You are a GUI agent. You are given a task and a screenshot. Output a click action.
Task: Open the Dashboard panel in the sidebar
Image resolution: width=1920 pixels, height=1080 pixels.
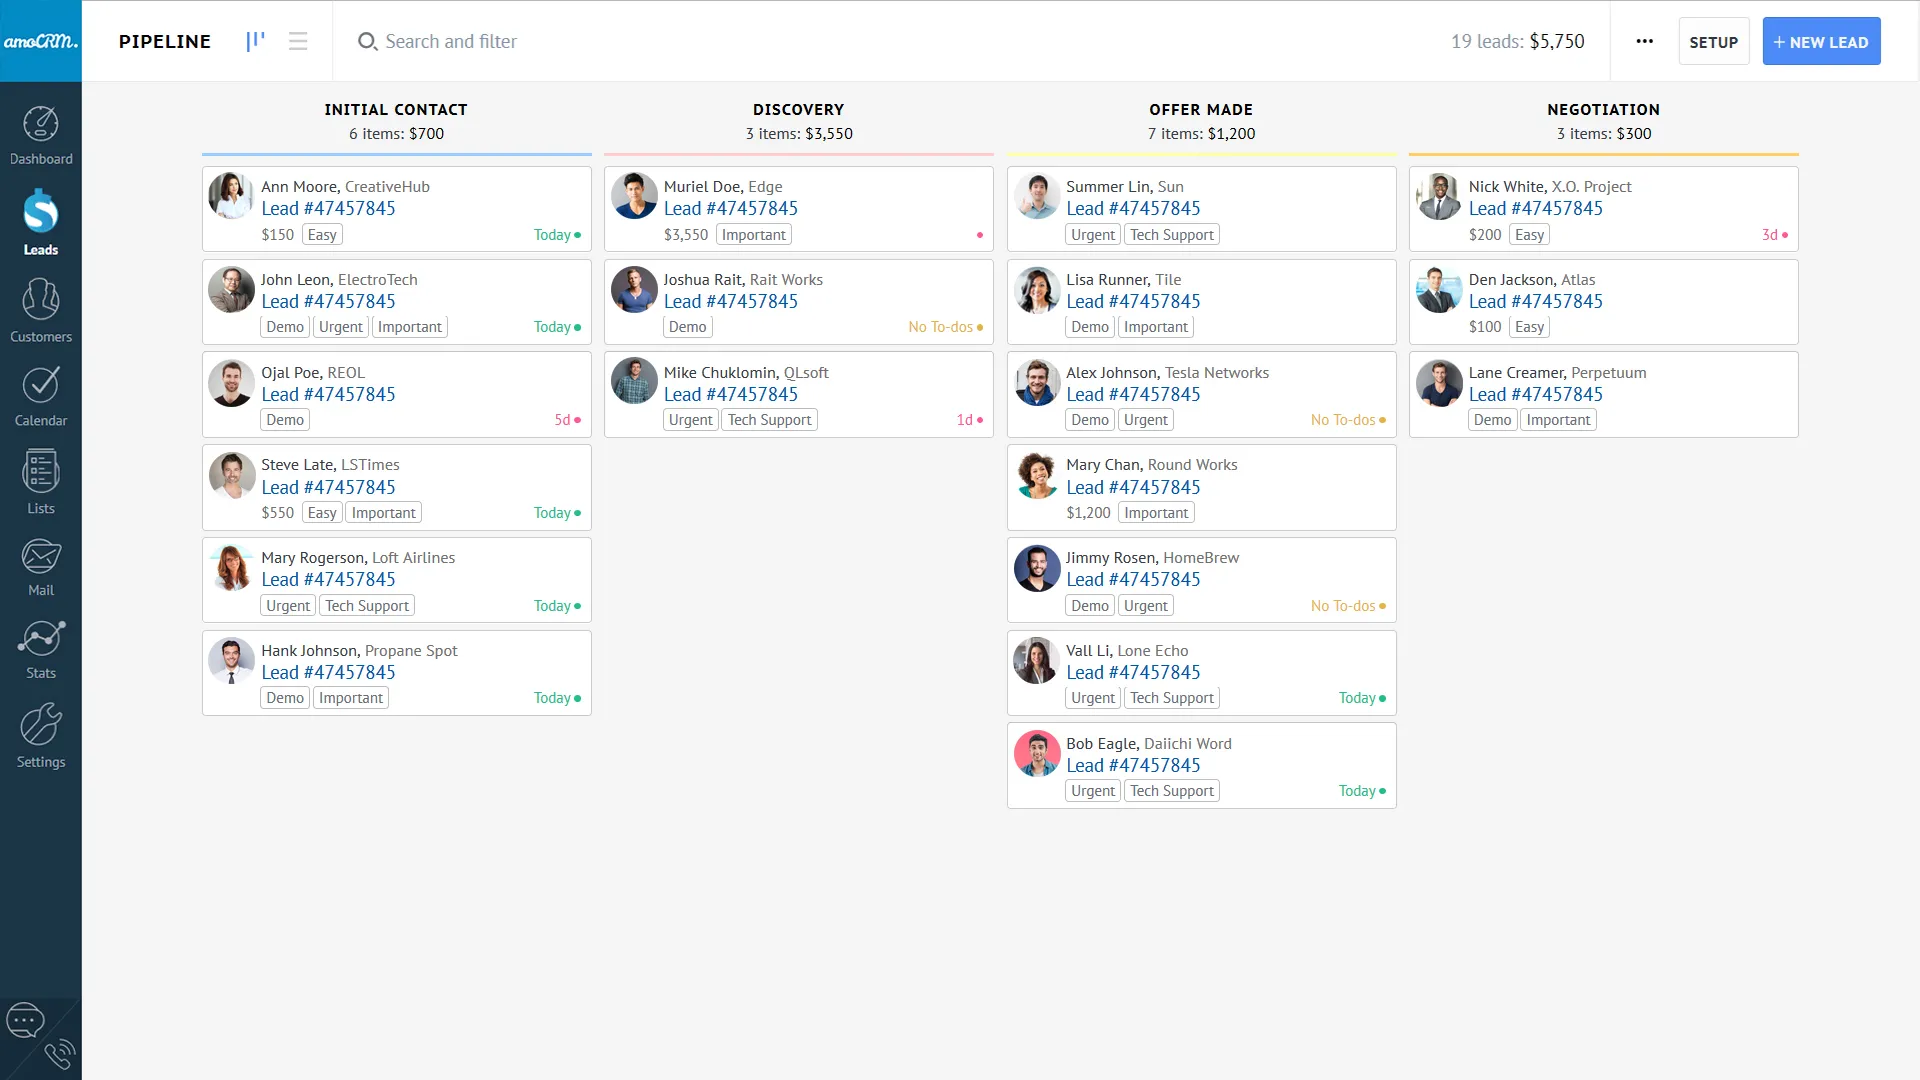coord(40,133)
